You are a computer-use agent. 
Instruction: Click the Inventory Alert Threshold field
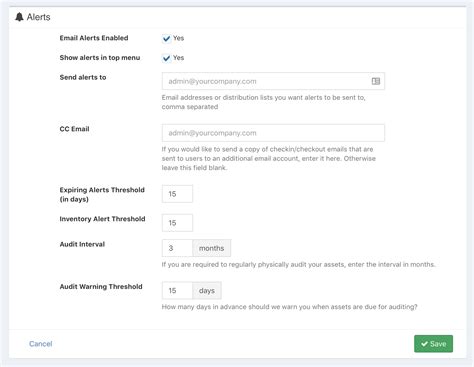(177, 223)
